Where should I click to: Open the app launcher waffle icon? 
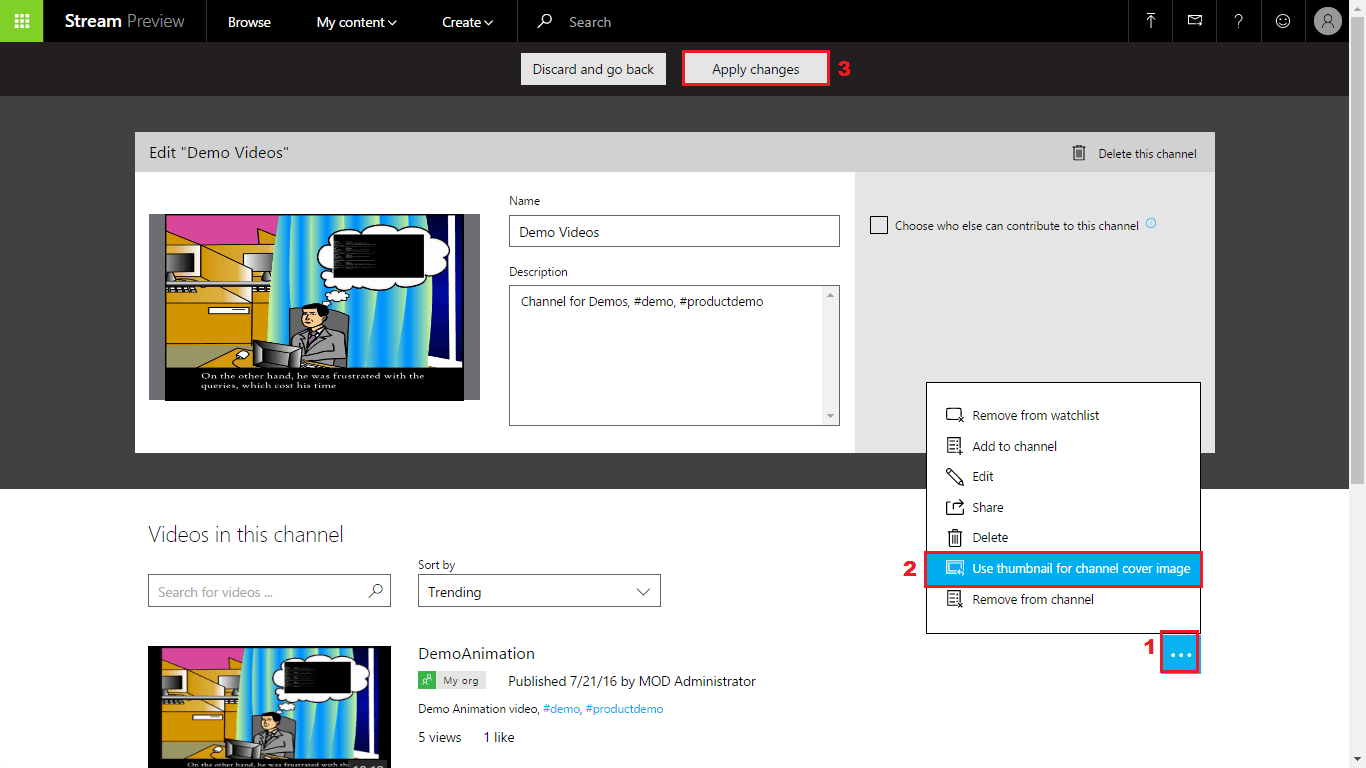click(x=21, y=21)
